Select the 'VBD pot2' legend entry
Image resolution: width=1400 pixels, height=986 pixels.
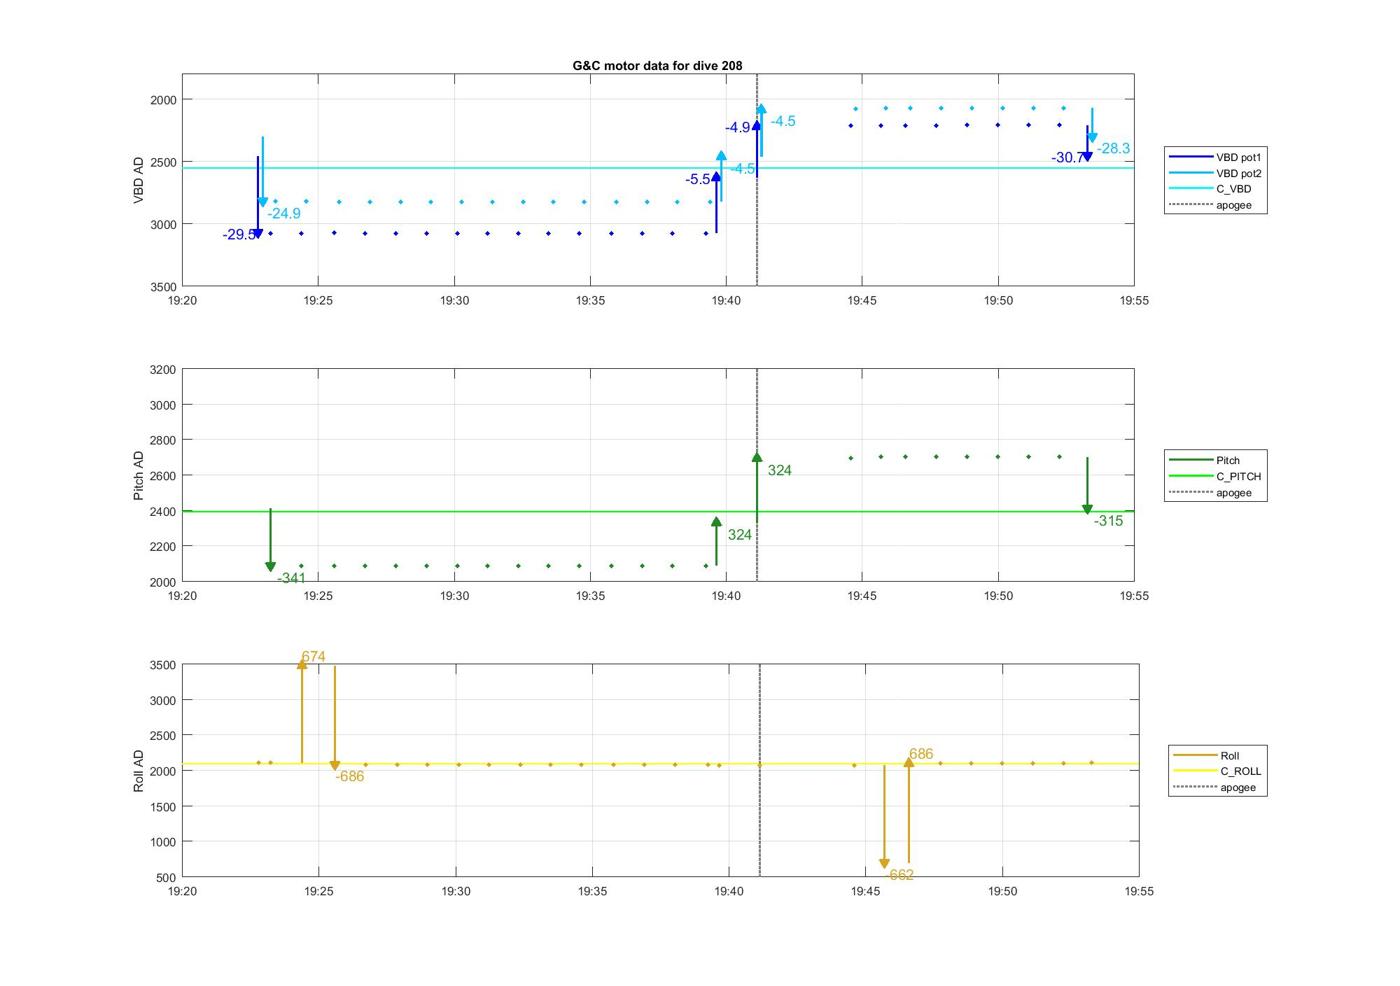click(x=1216, y=173)
